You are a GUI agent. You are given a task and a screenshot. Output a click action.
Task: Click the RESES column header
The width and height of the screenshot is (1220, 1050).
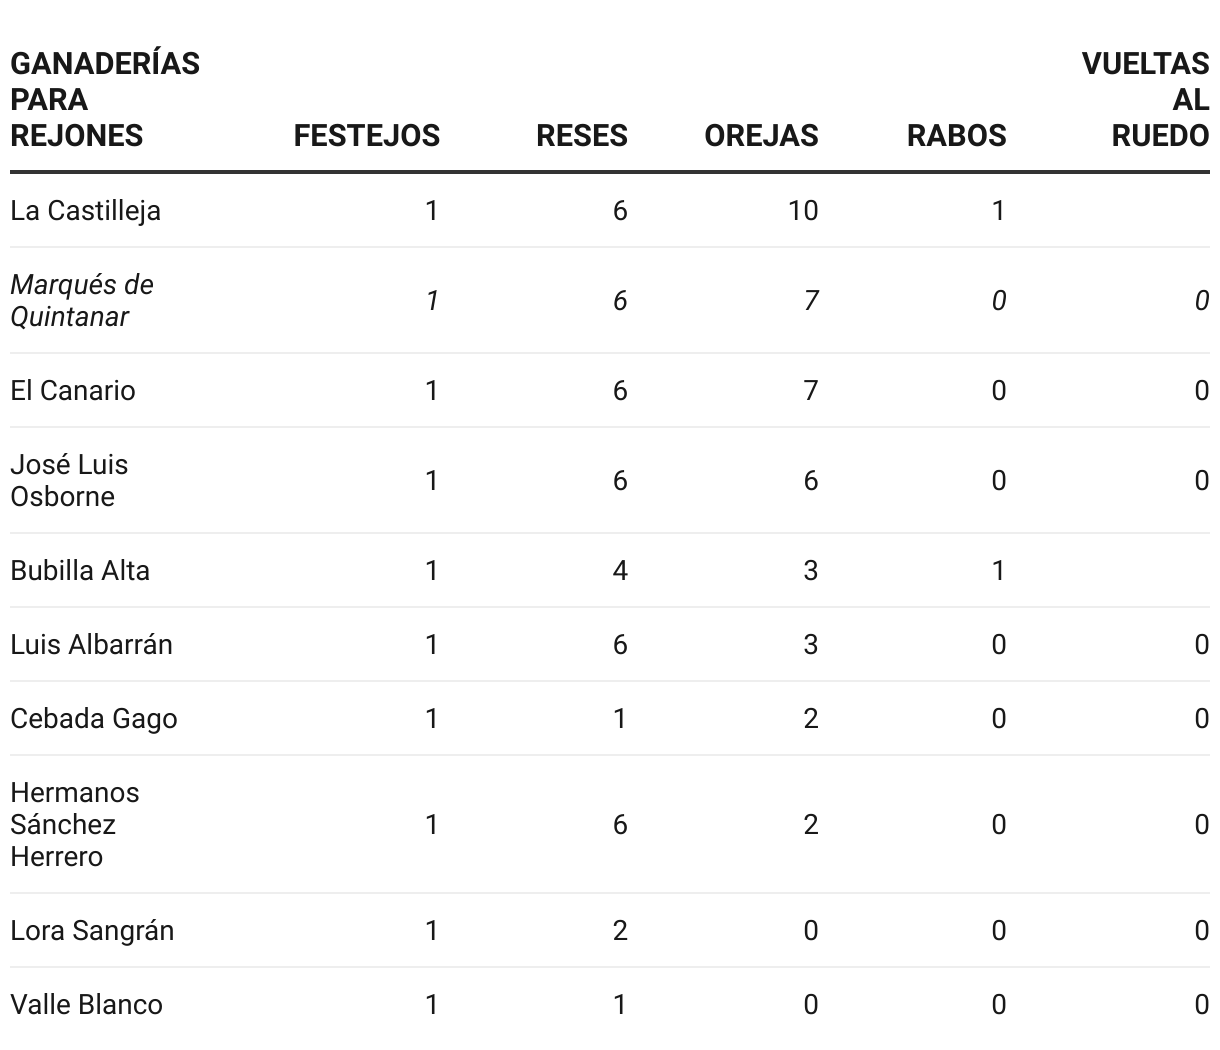coord(582,136)
